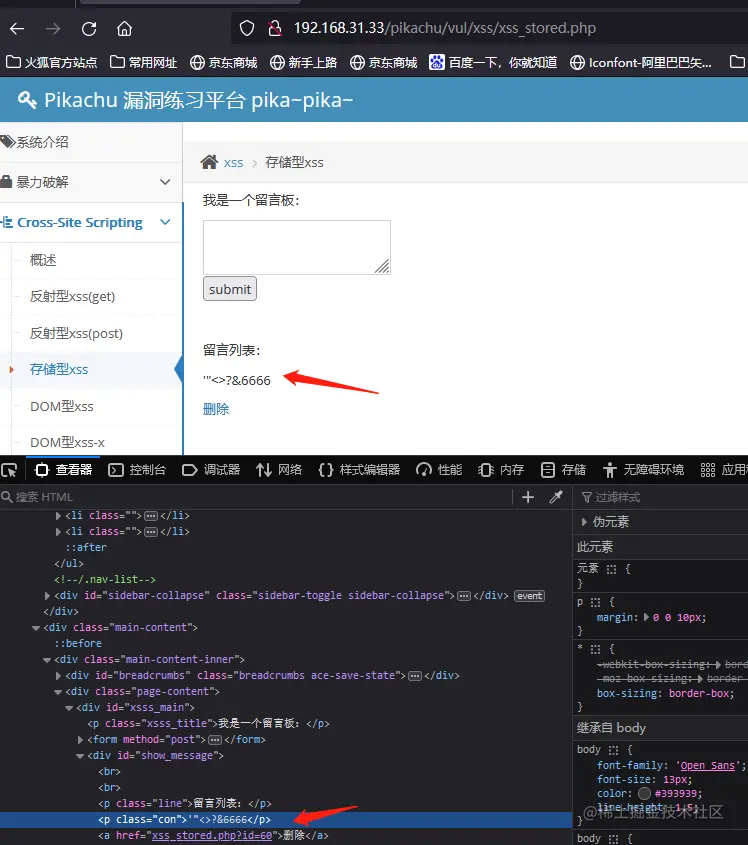
Task: Select DOM型xss-x in the sidebar
Action: 67,442
